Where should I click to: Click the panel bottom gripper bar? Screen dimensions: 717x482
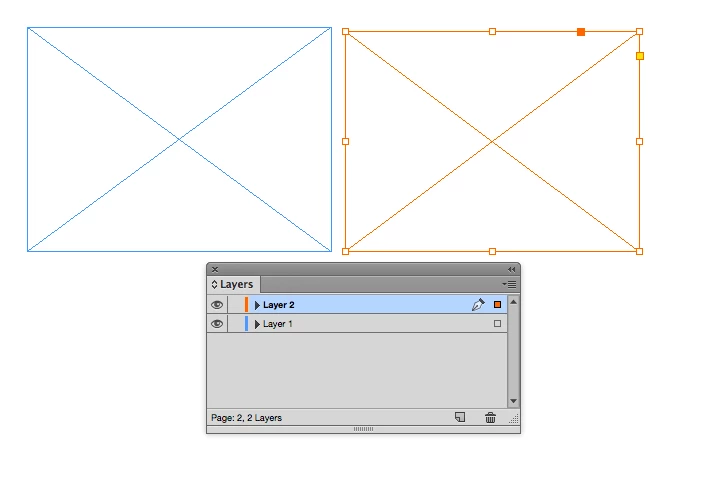(364, 429)
